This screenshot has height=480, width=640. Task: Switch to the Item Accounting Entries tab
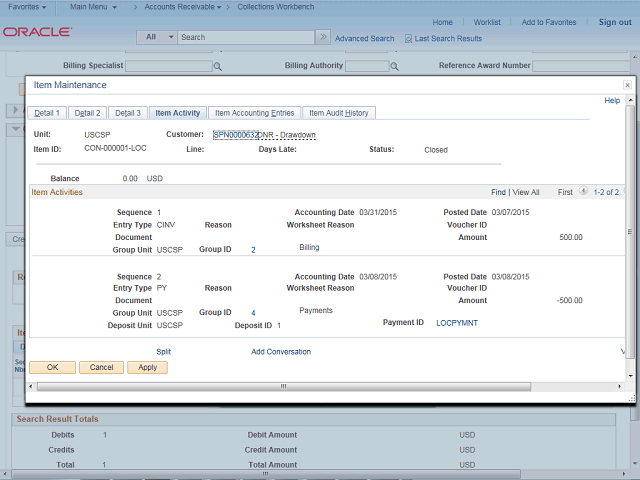coord(254,113)
